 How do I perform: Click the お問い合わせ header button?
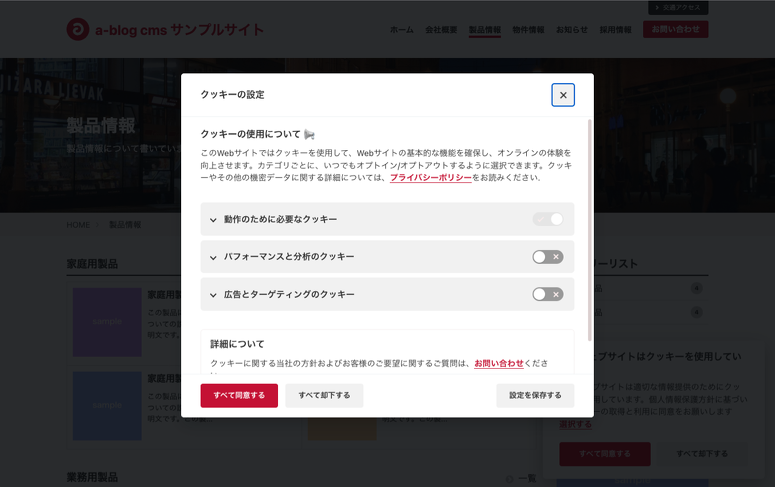coord(675,30)
